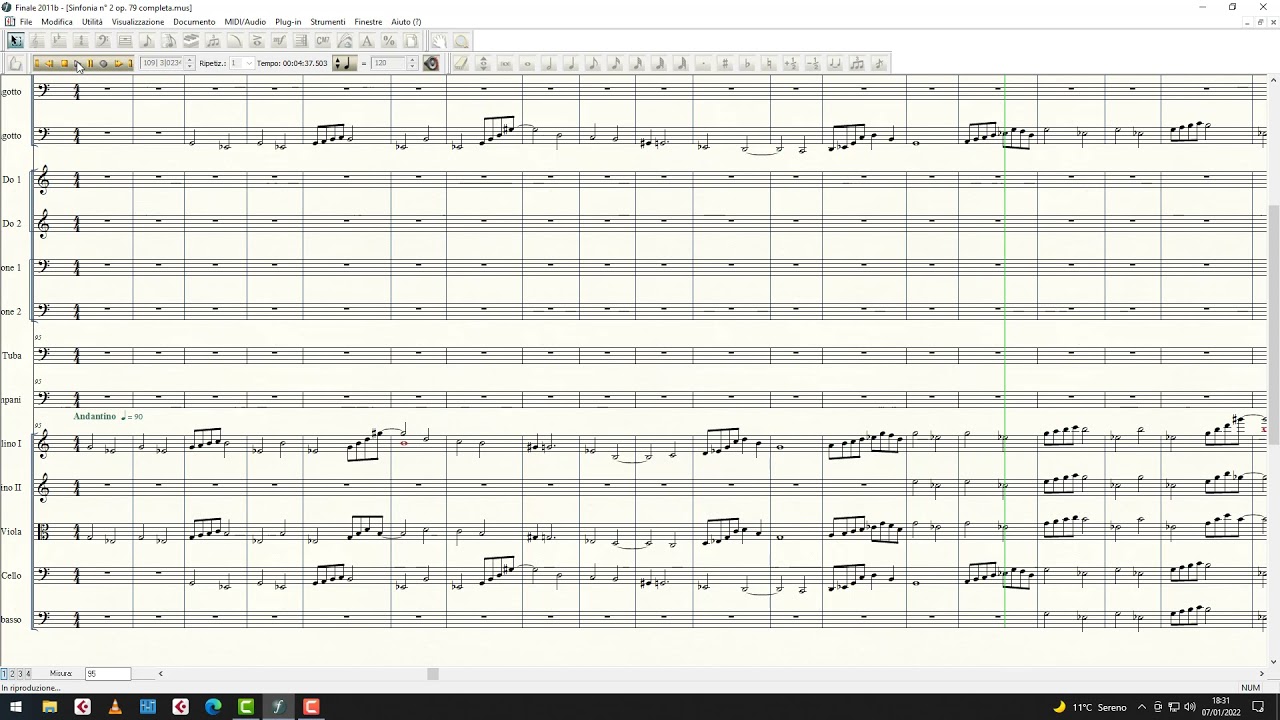Rewind playback with the rewind button

(48, 63)
